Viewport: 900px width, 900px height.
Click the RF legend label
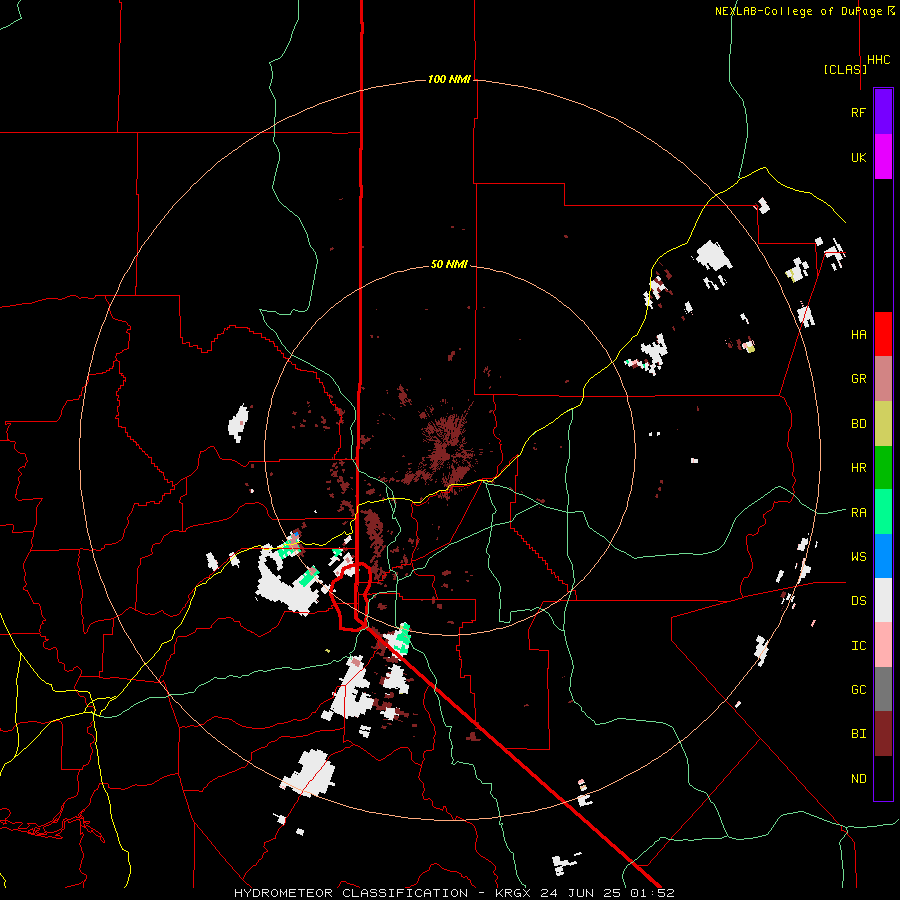pos(858,112)
